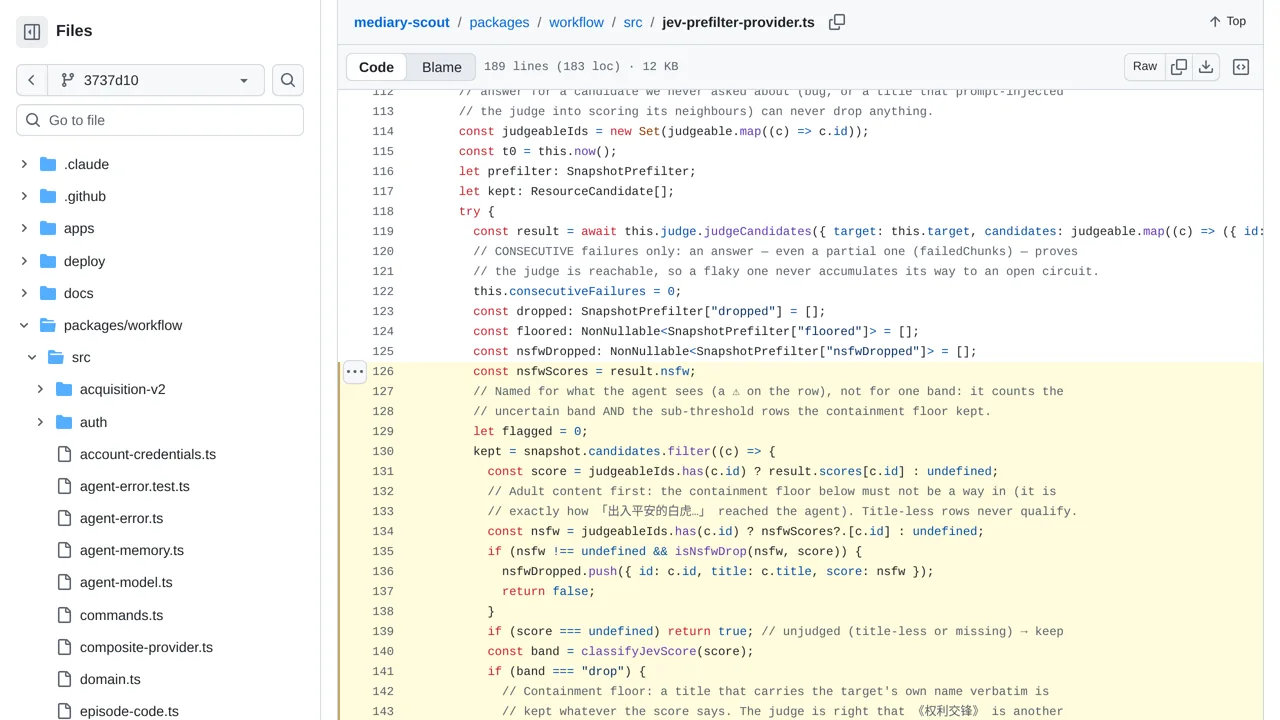Select the src open folder icon
This screenshot has height=720, width=1280.
coord(56,357)
